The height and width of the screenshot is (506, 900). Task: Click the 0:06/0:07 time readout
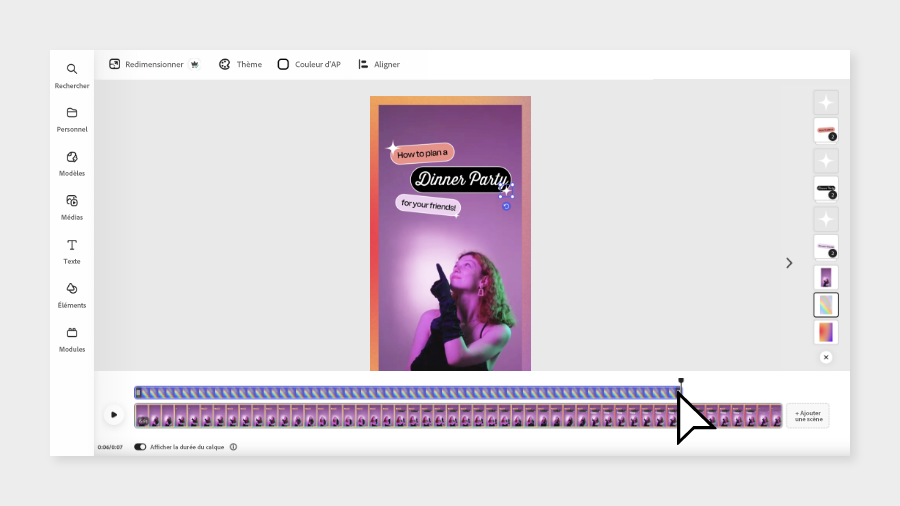click(x=110, y=447)
